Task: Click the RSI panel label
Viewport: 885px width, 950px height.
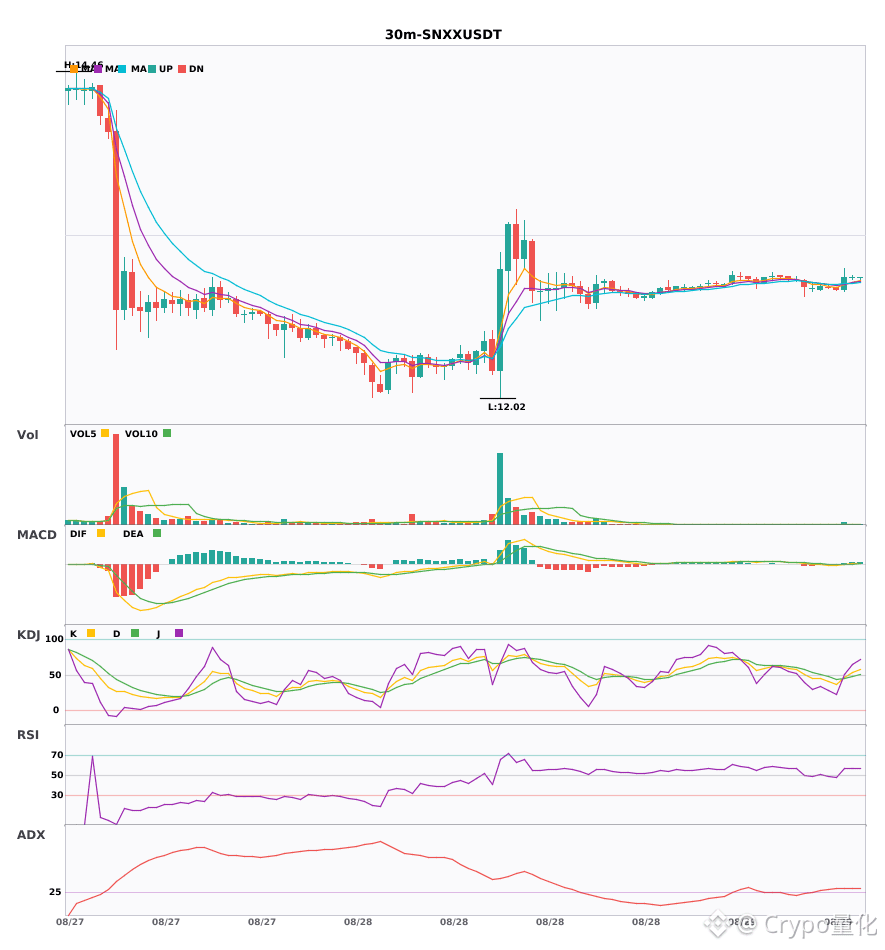Action: [x=28, y=735]
